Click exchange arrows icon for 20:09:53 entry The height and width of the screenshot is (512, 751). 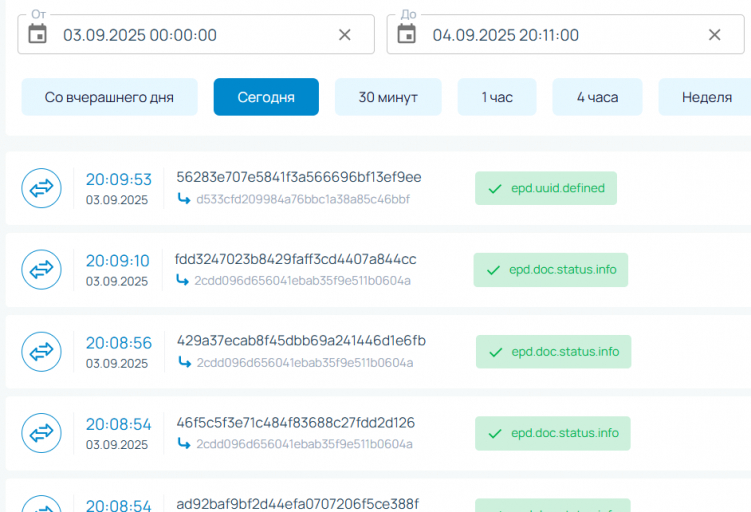[42, 188]
